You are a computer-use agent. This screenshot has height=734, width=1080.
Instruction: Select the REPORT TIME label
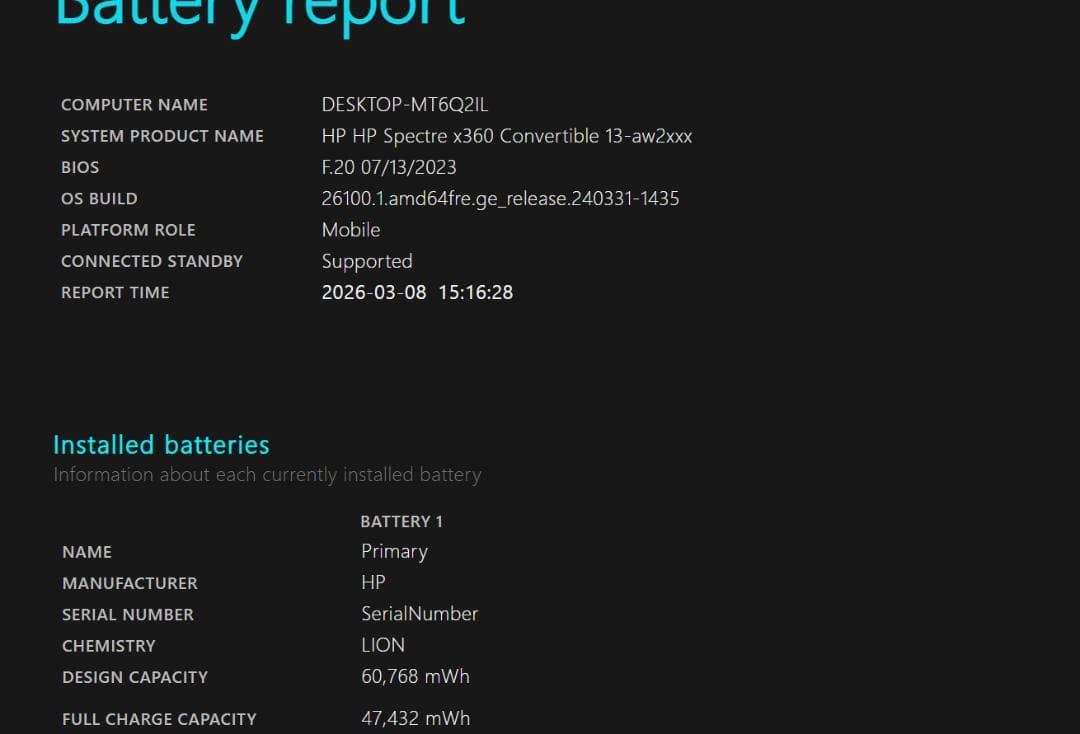click(115, 293)
